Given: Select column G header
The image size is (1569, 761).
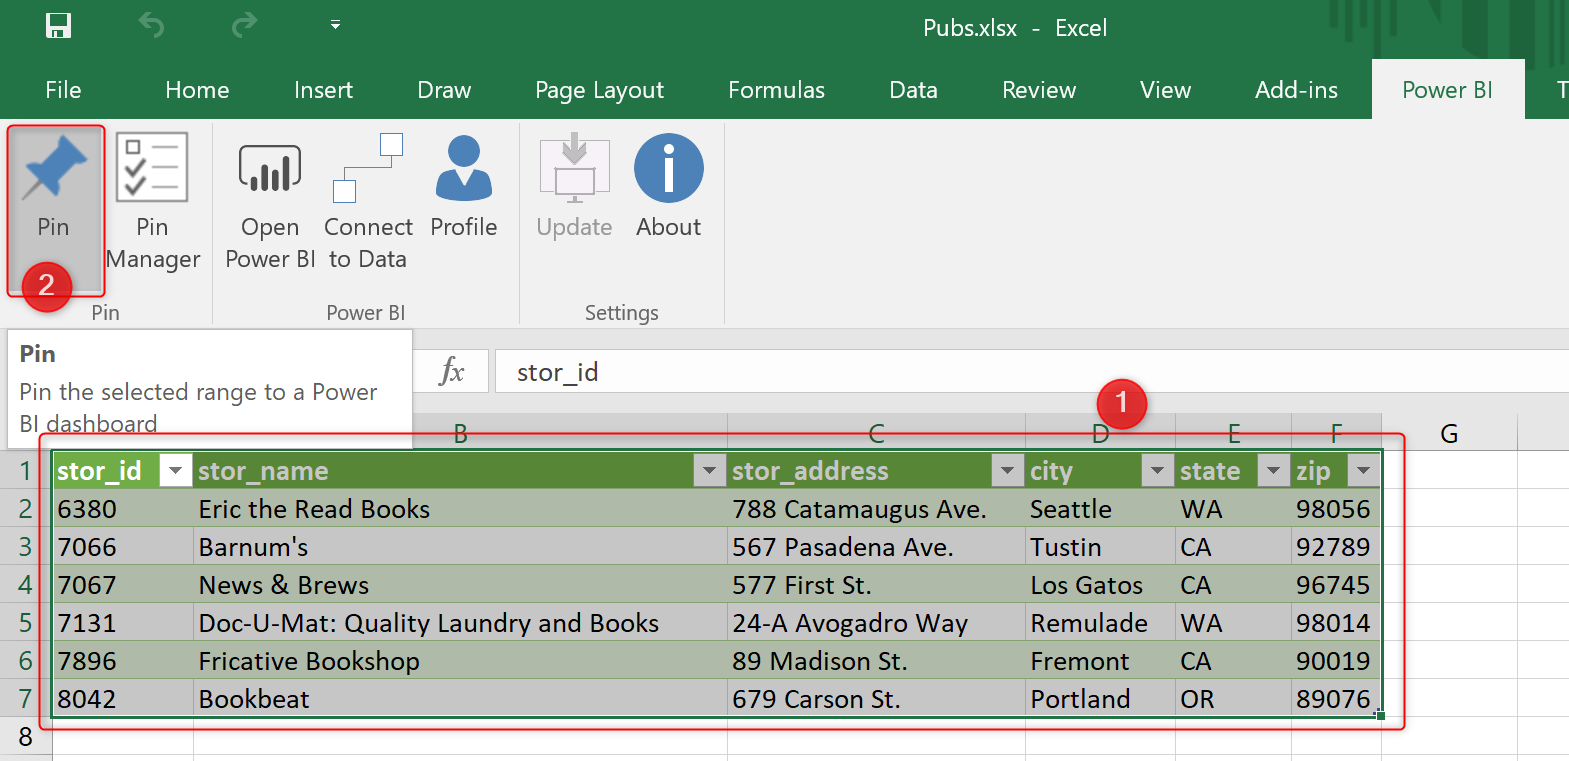Looking at the screenshot, I should (x=1449, y=433).
